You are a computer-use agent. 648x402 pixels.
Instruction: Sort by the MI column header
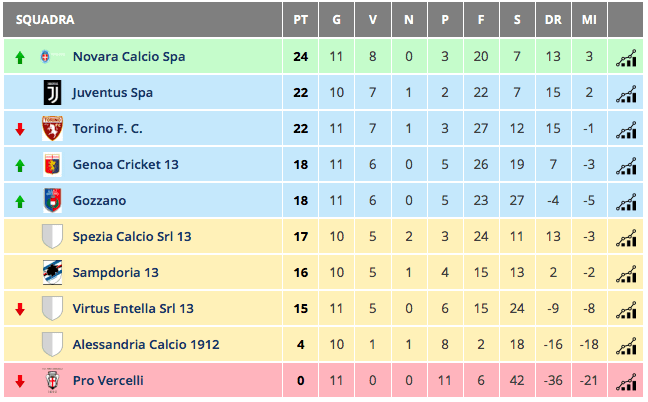(589, 20)
